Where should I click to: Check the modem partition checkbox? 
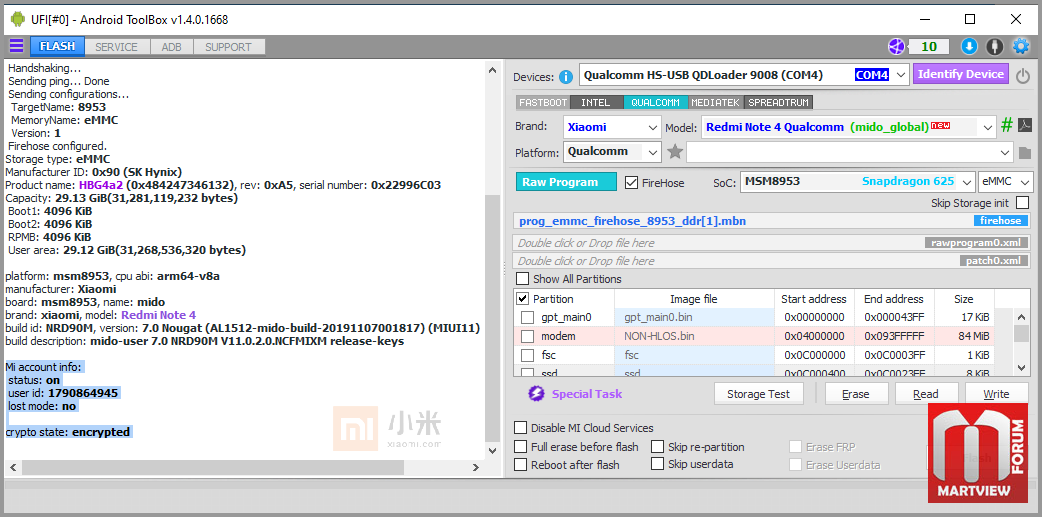527,336
